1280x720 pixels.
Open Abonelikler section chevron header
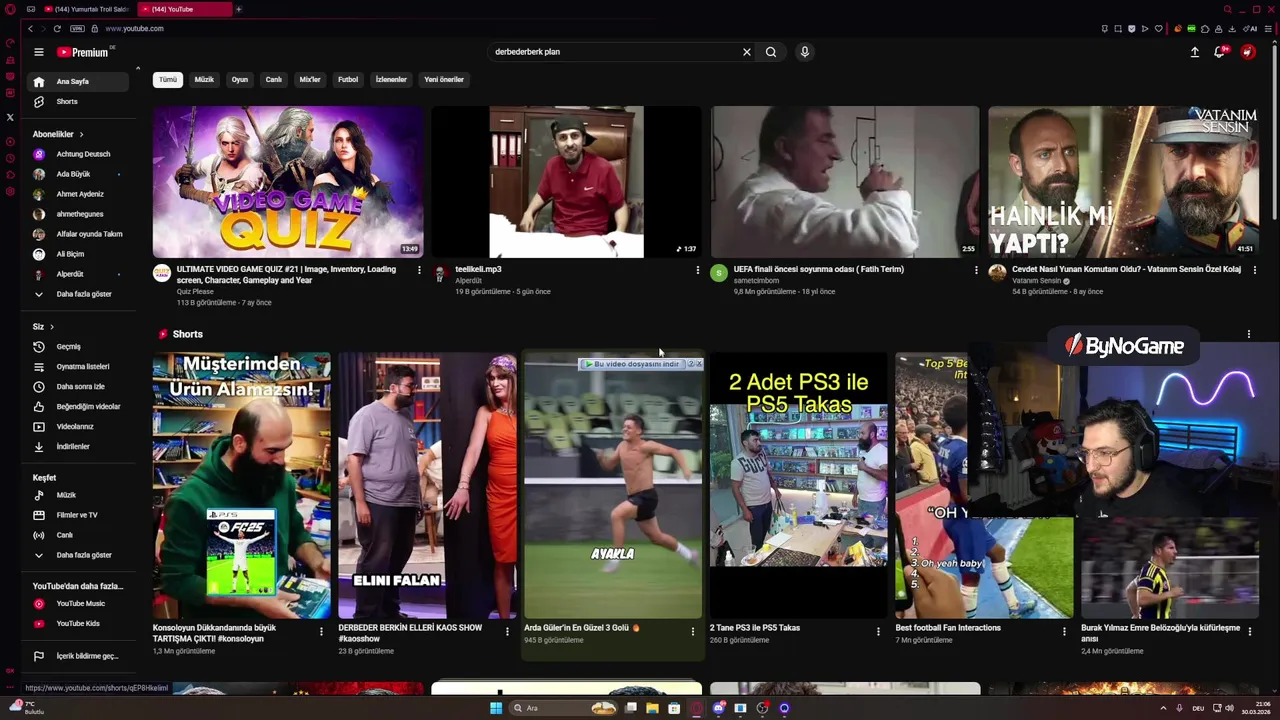point(58,134)
